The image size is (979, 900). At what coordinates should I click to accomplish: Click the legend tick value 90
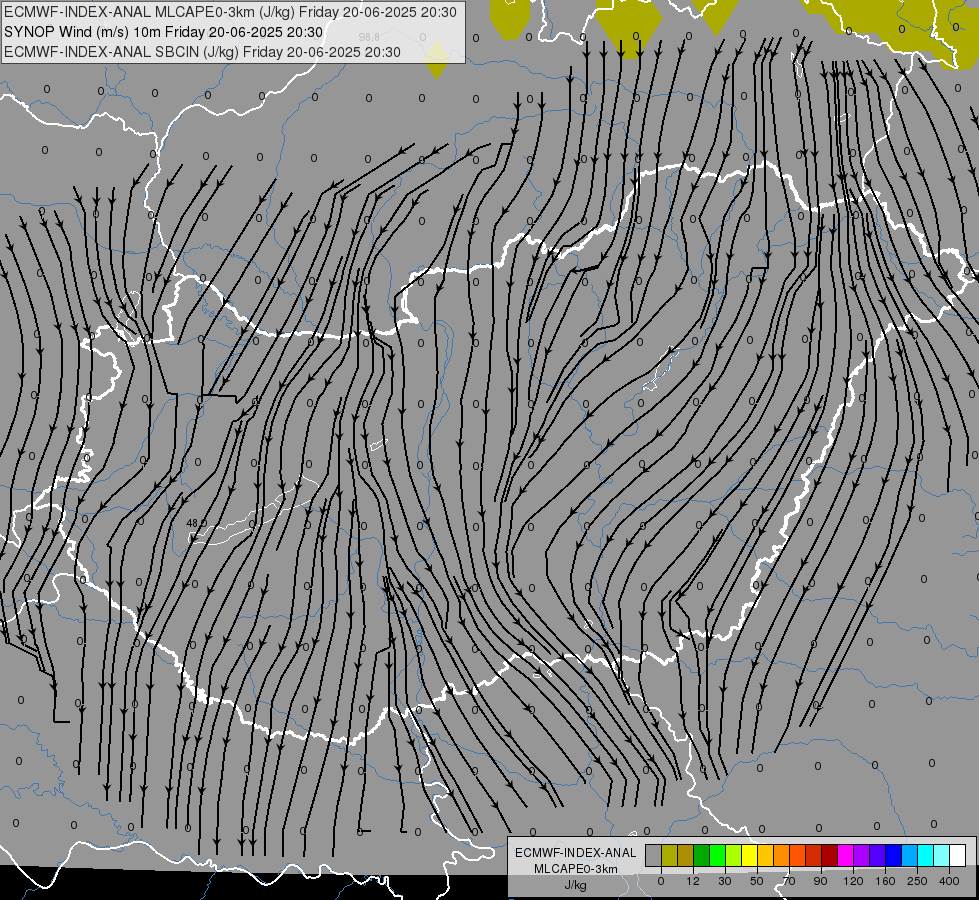coord(821,881)
